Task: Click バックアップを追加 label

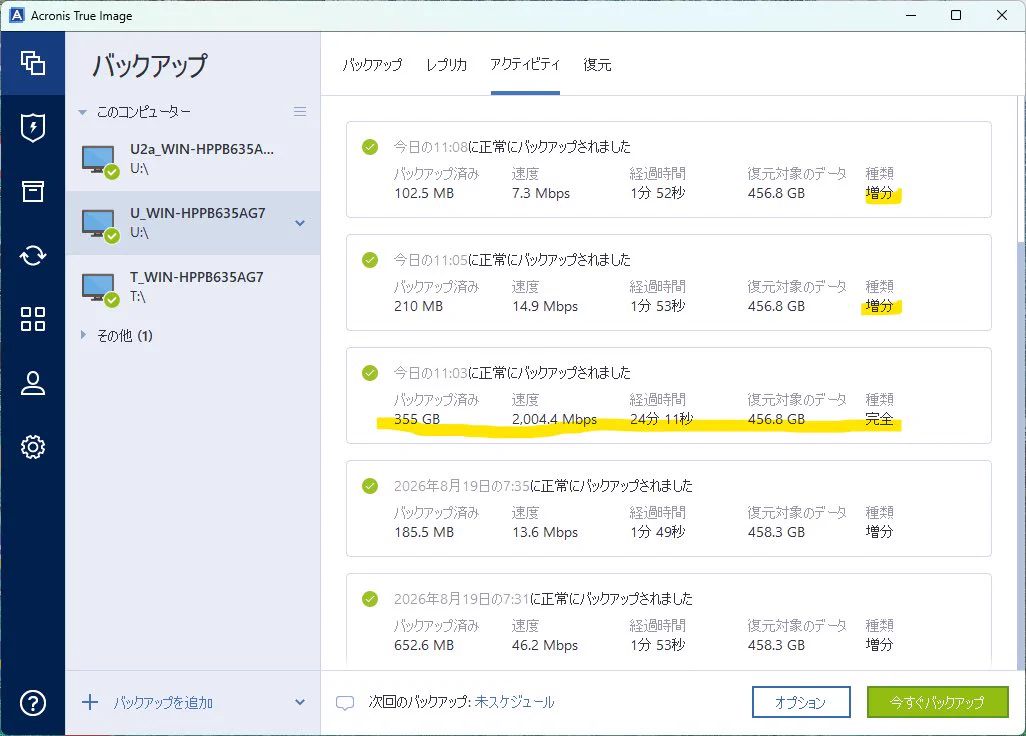Action: tap(164, 703)
